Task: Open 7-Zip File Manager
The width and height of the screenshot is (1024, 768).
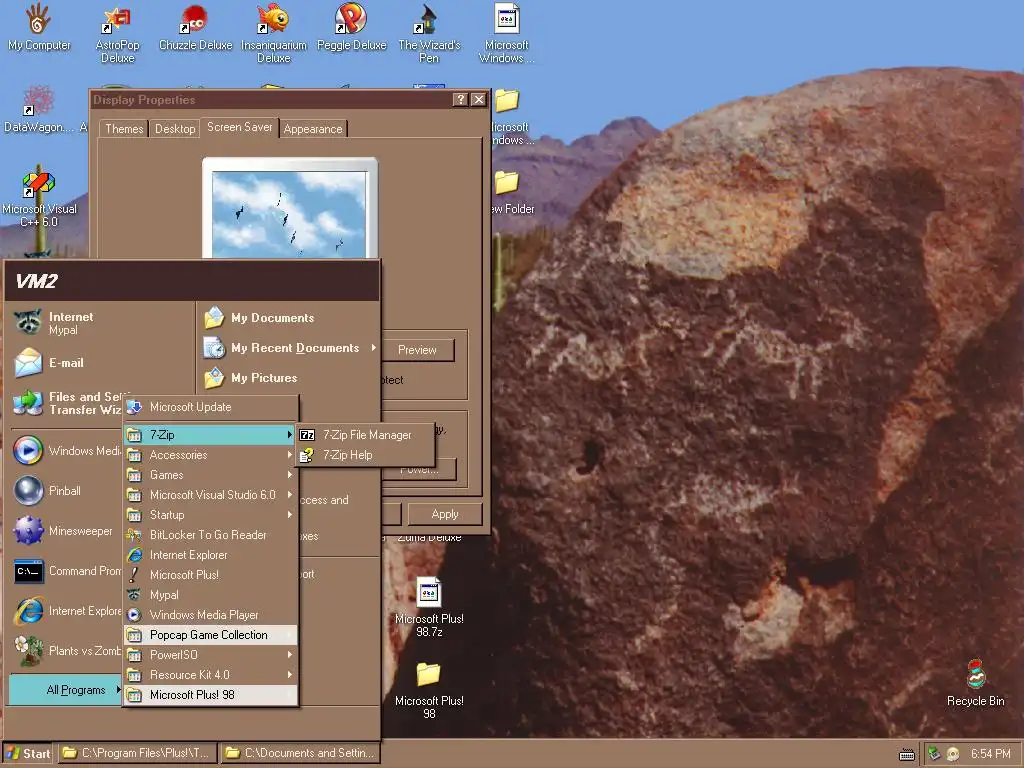Action: (x=365, y=435)
